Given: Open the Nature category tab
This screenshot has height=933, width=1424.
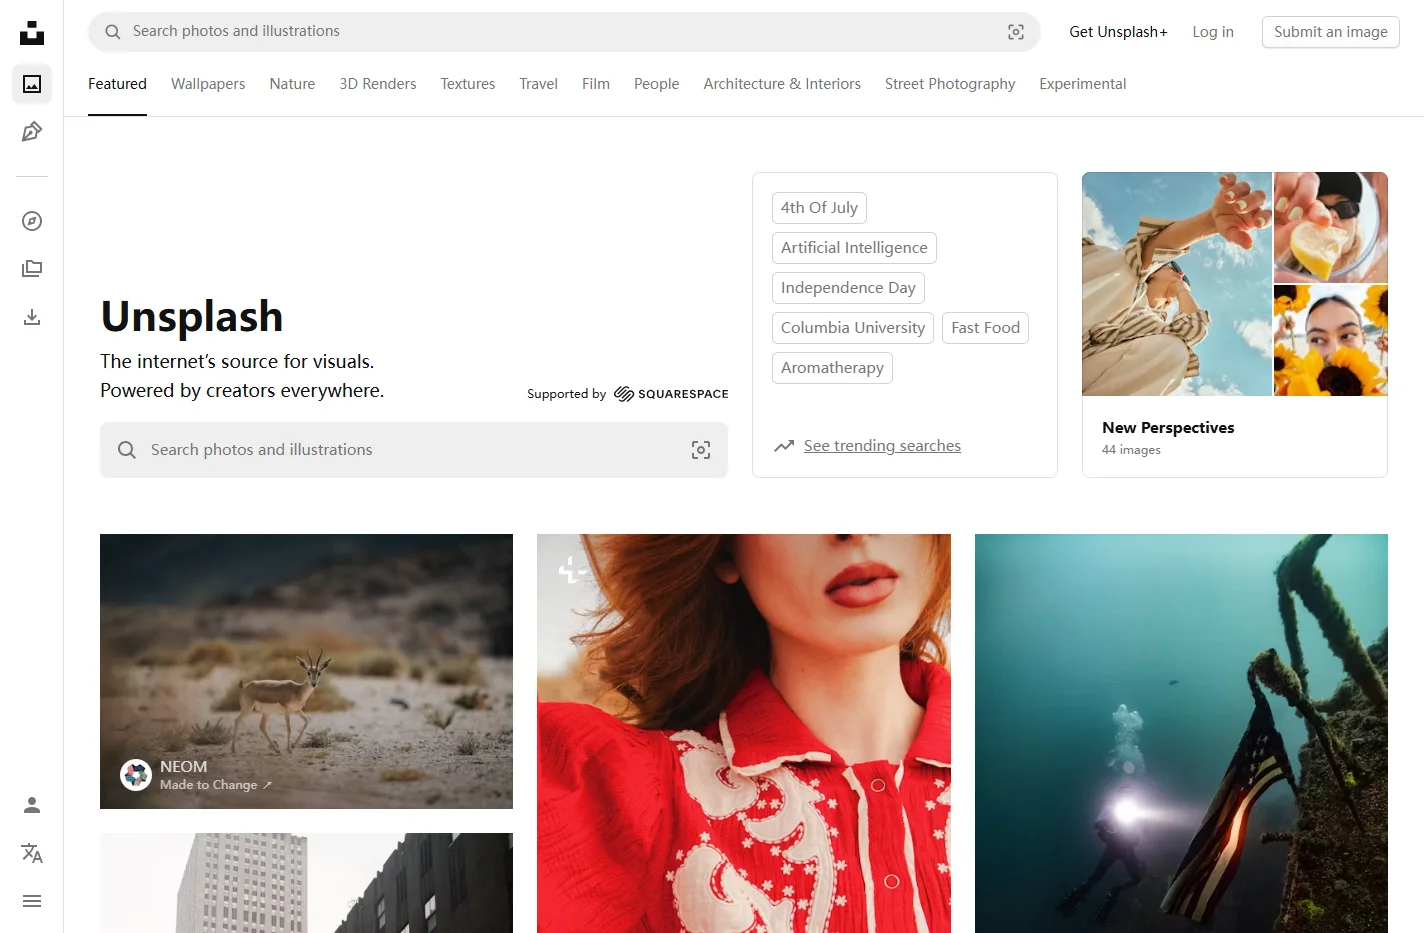Looking at the screenshot, I should click(292, 84).
